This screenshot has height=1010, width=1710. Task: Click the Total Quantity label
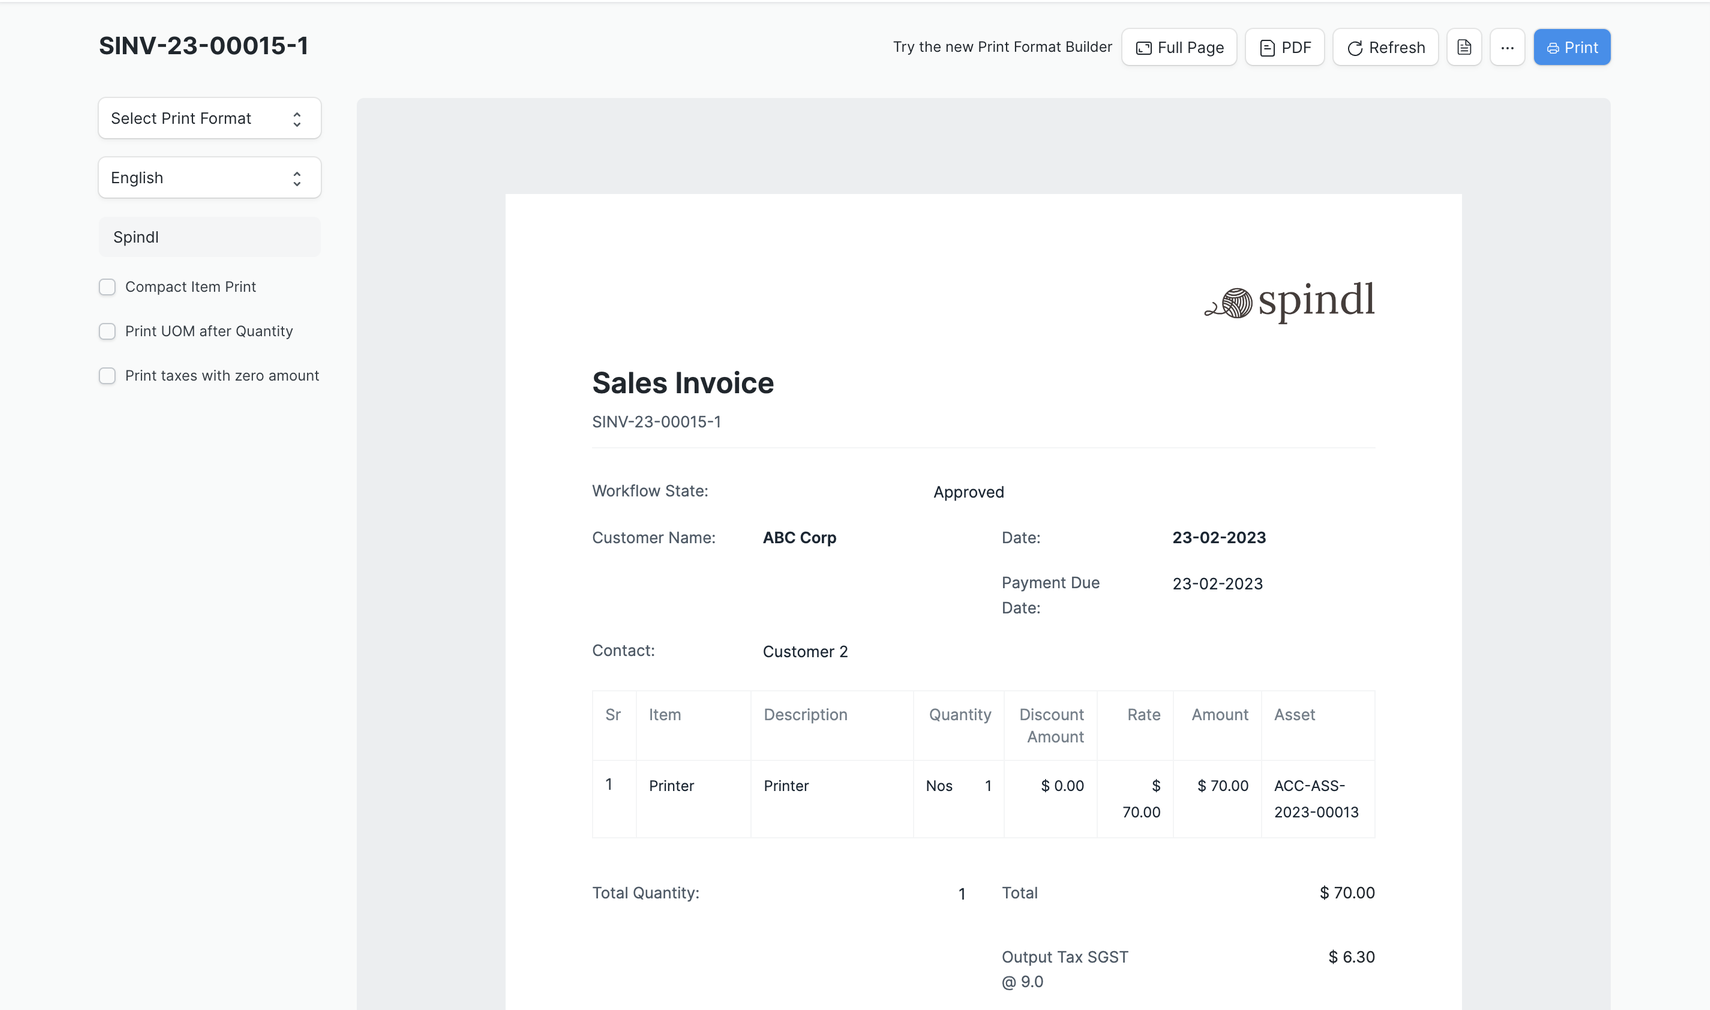point(645,893)
